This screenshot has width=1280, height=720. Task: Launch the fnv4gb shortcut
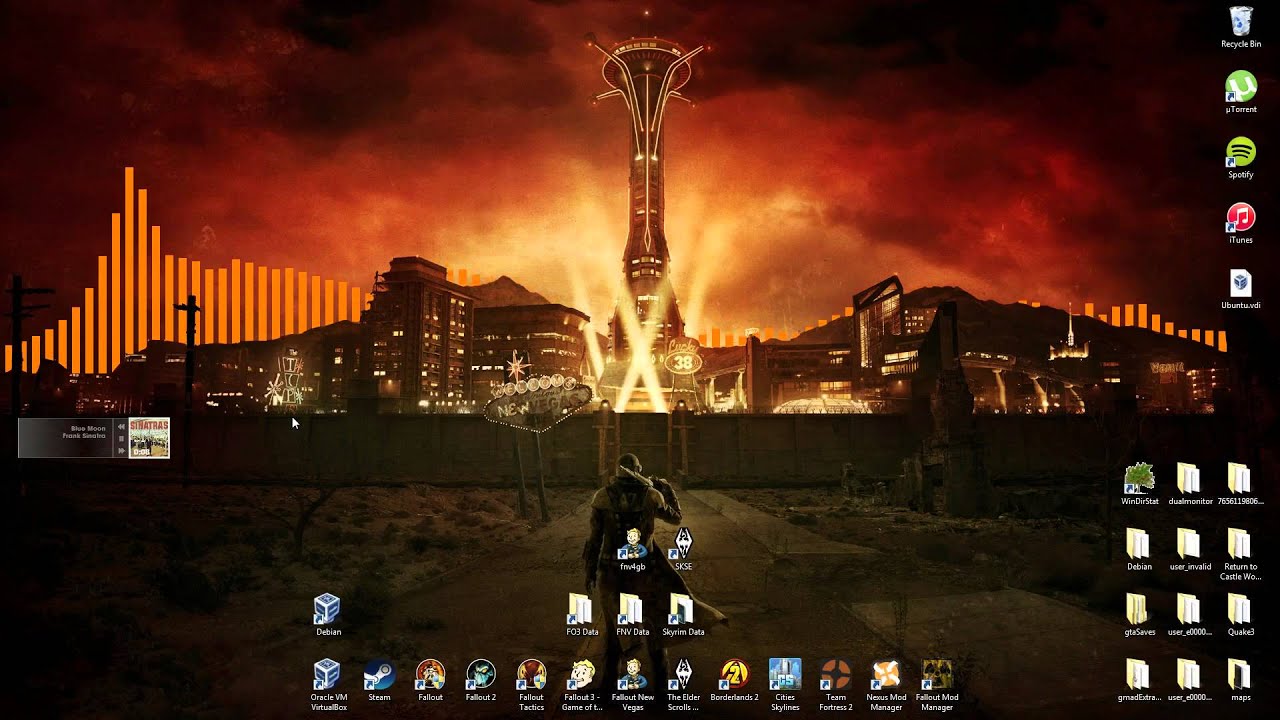632,549
